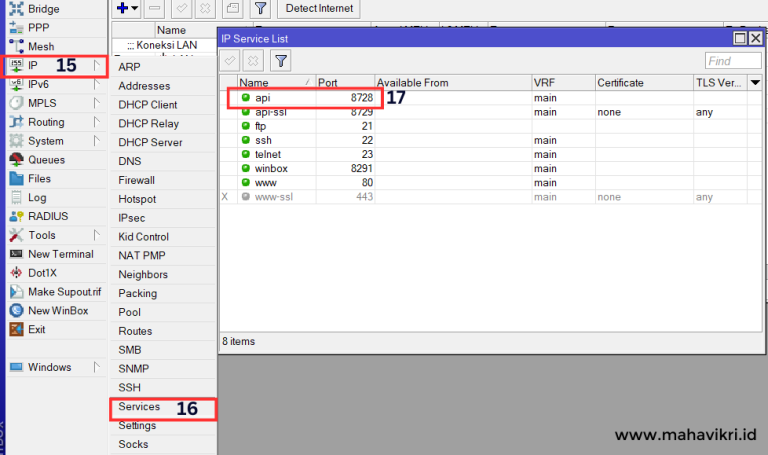
Task: Open Queues from the sidebar
Action: pos(46,160)
